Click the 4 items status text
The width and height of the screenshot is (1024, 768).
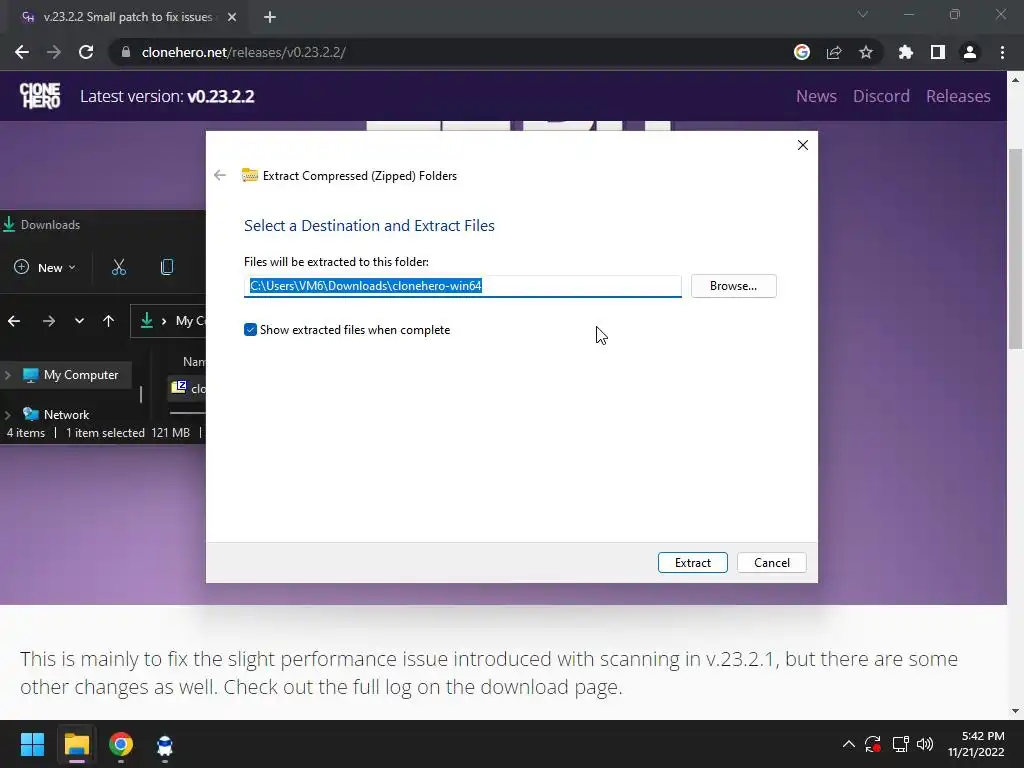coord(25,432)
